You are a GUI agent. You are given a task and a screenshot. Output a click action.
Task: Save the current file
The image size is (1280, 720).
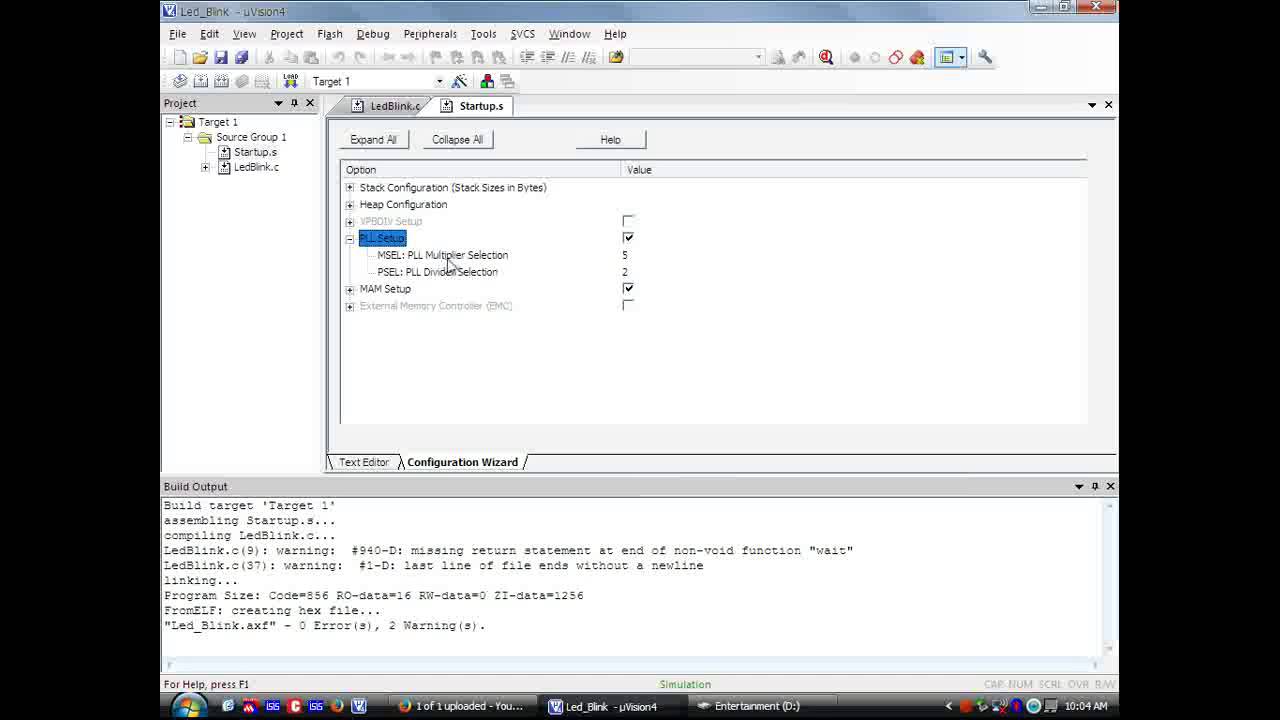click(x=221, y=57)
